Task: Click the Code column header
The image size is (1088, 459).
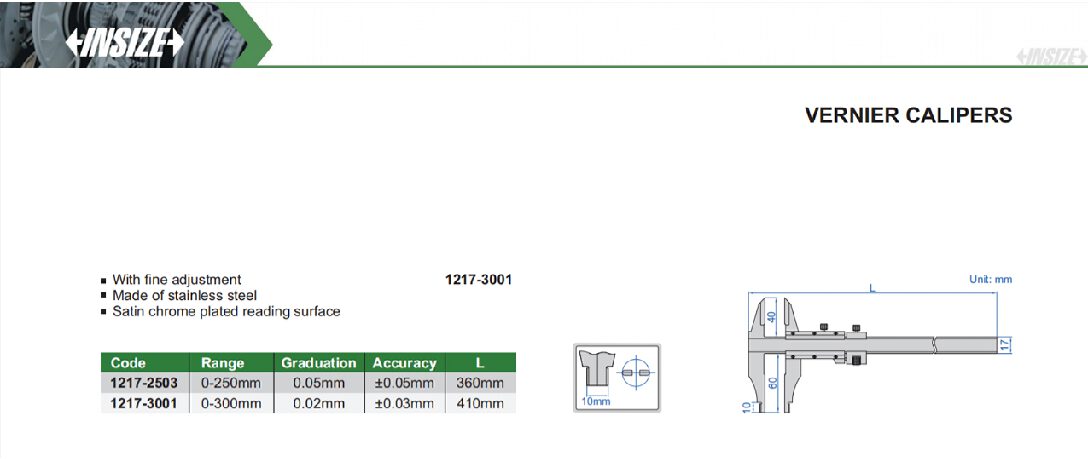Action: 129,363
